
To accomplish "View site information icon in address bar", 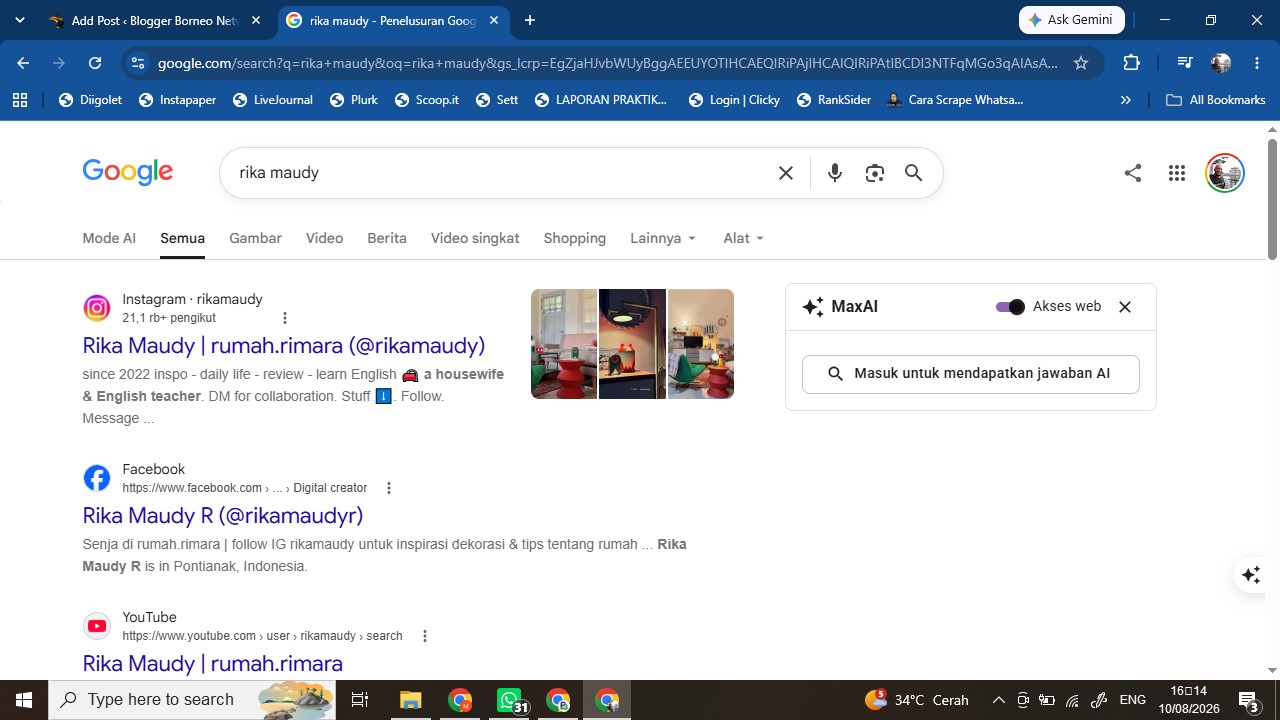I will click(x=138, y=63).
